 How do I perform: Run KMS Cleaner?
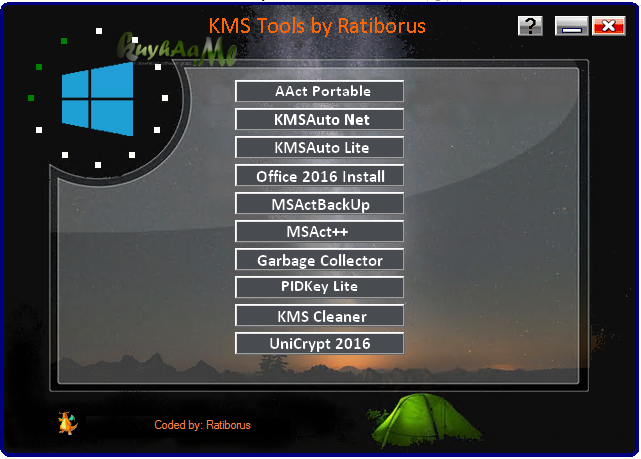pos(319,316)
